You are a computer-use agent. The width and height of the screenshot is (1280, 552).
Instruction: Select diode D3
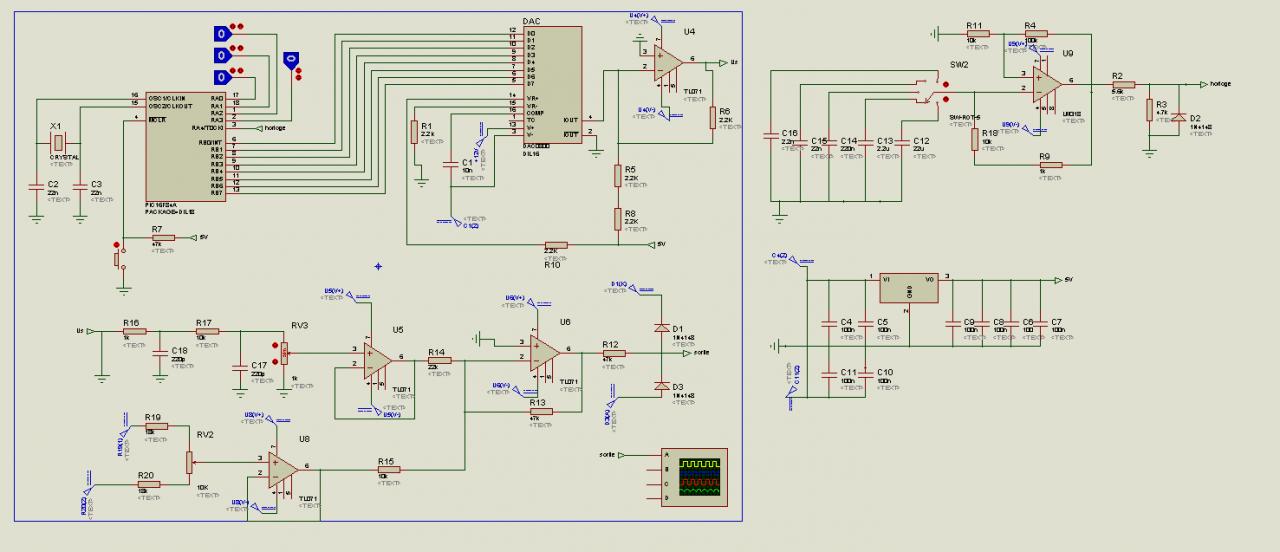[x=661, y=384]
